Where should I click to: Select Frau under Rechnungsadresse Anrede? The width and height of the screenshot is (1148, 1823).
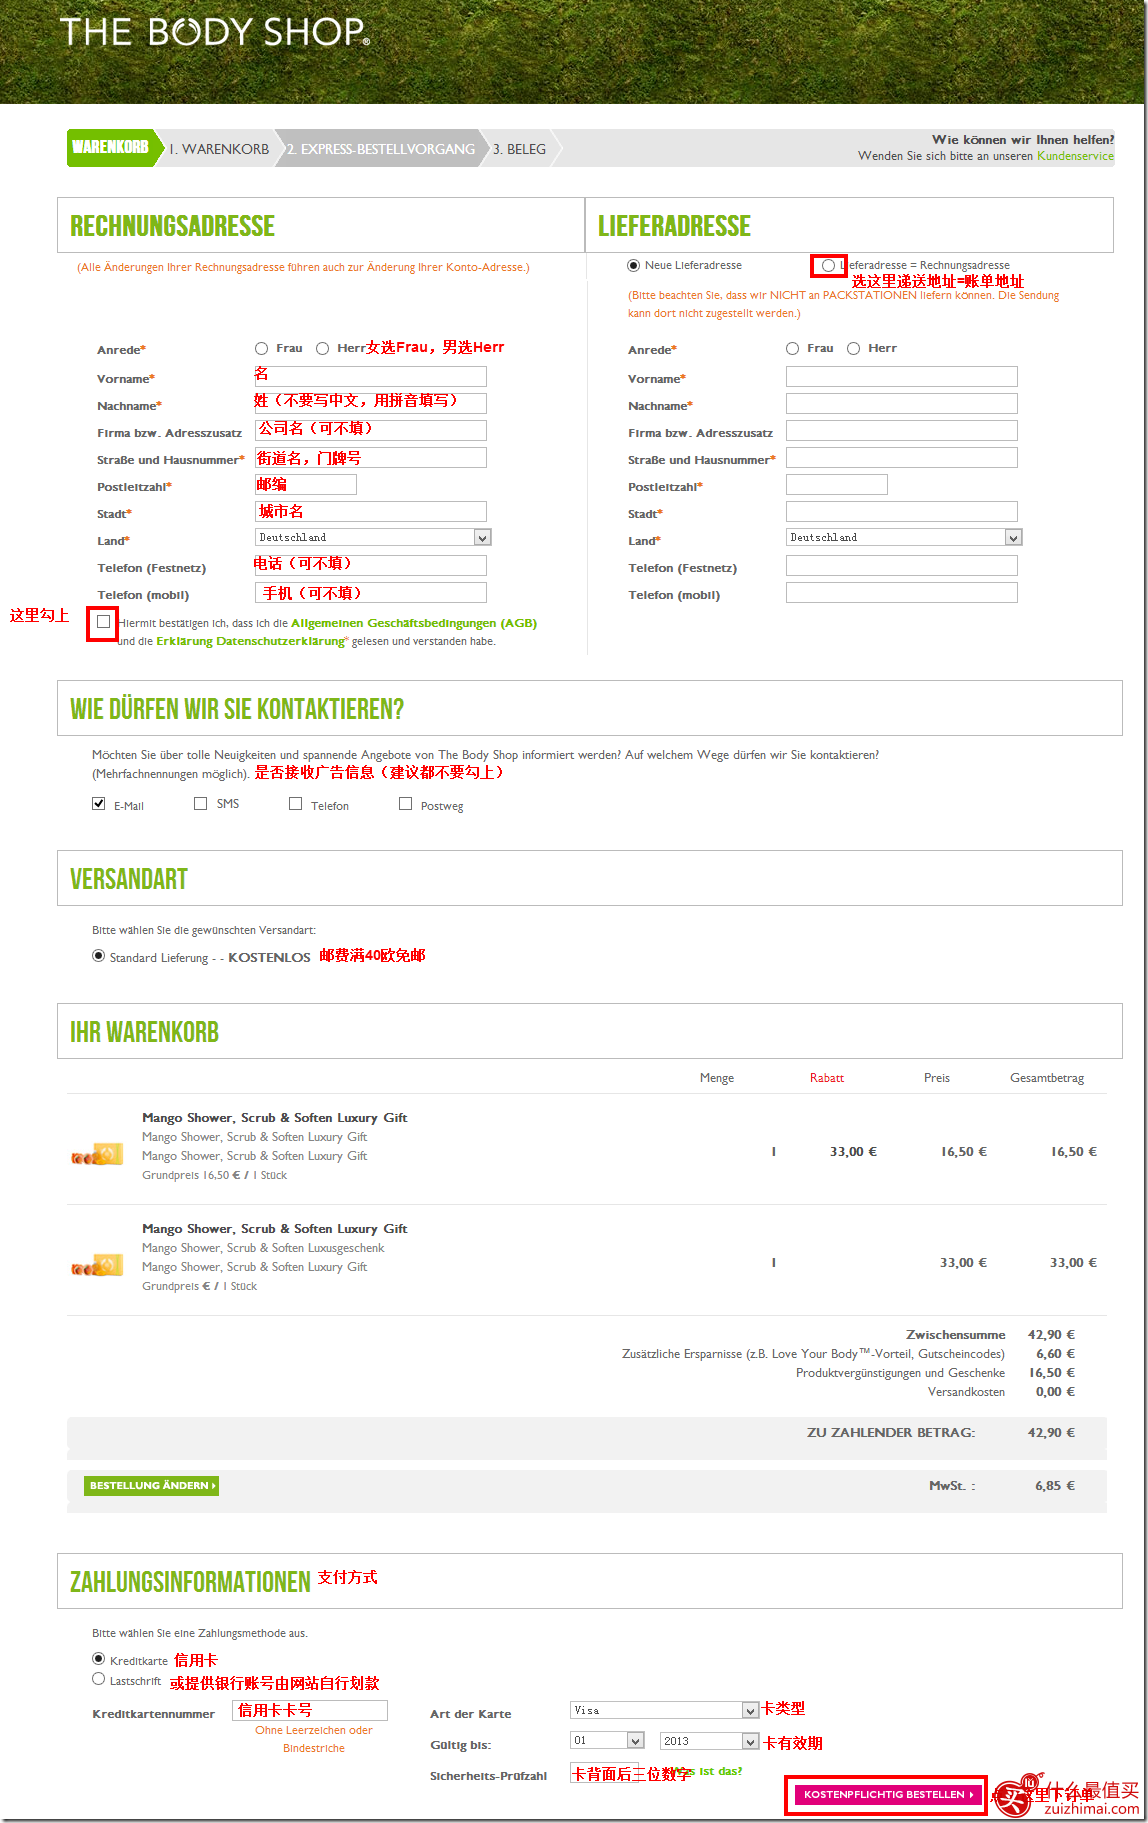262,348
